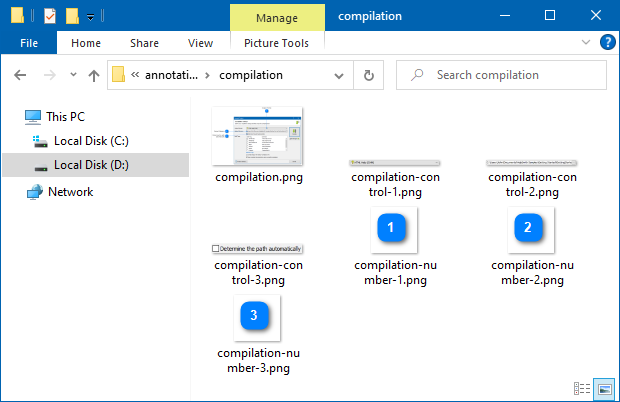Click the annotati... breadcrumb segment
Viewport: 620px width, 402px height.
coord(171,75)
